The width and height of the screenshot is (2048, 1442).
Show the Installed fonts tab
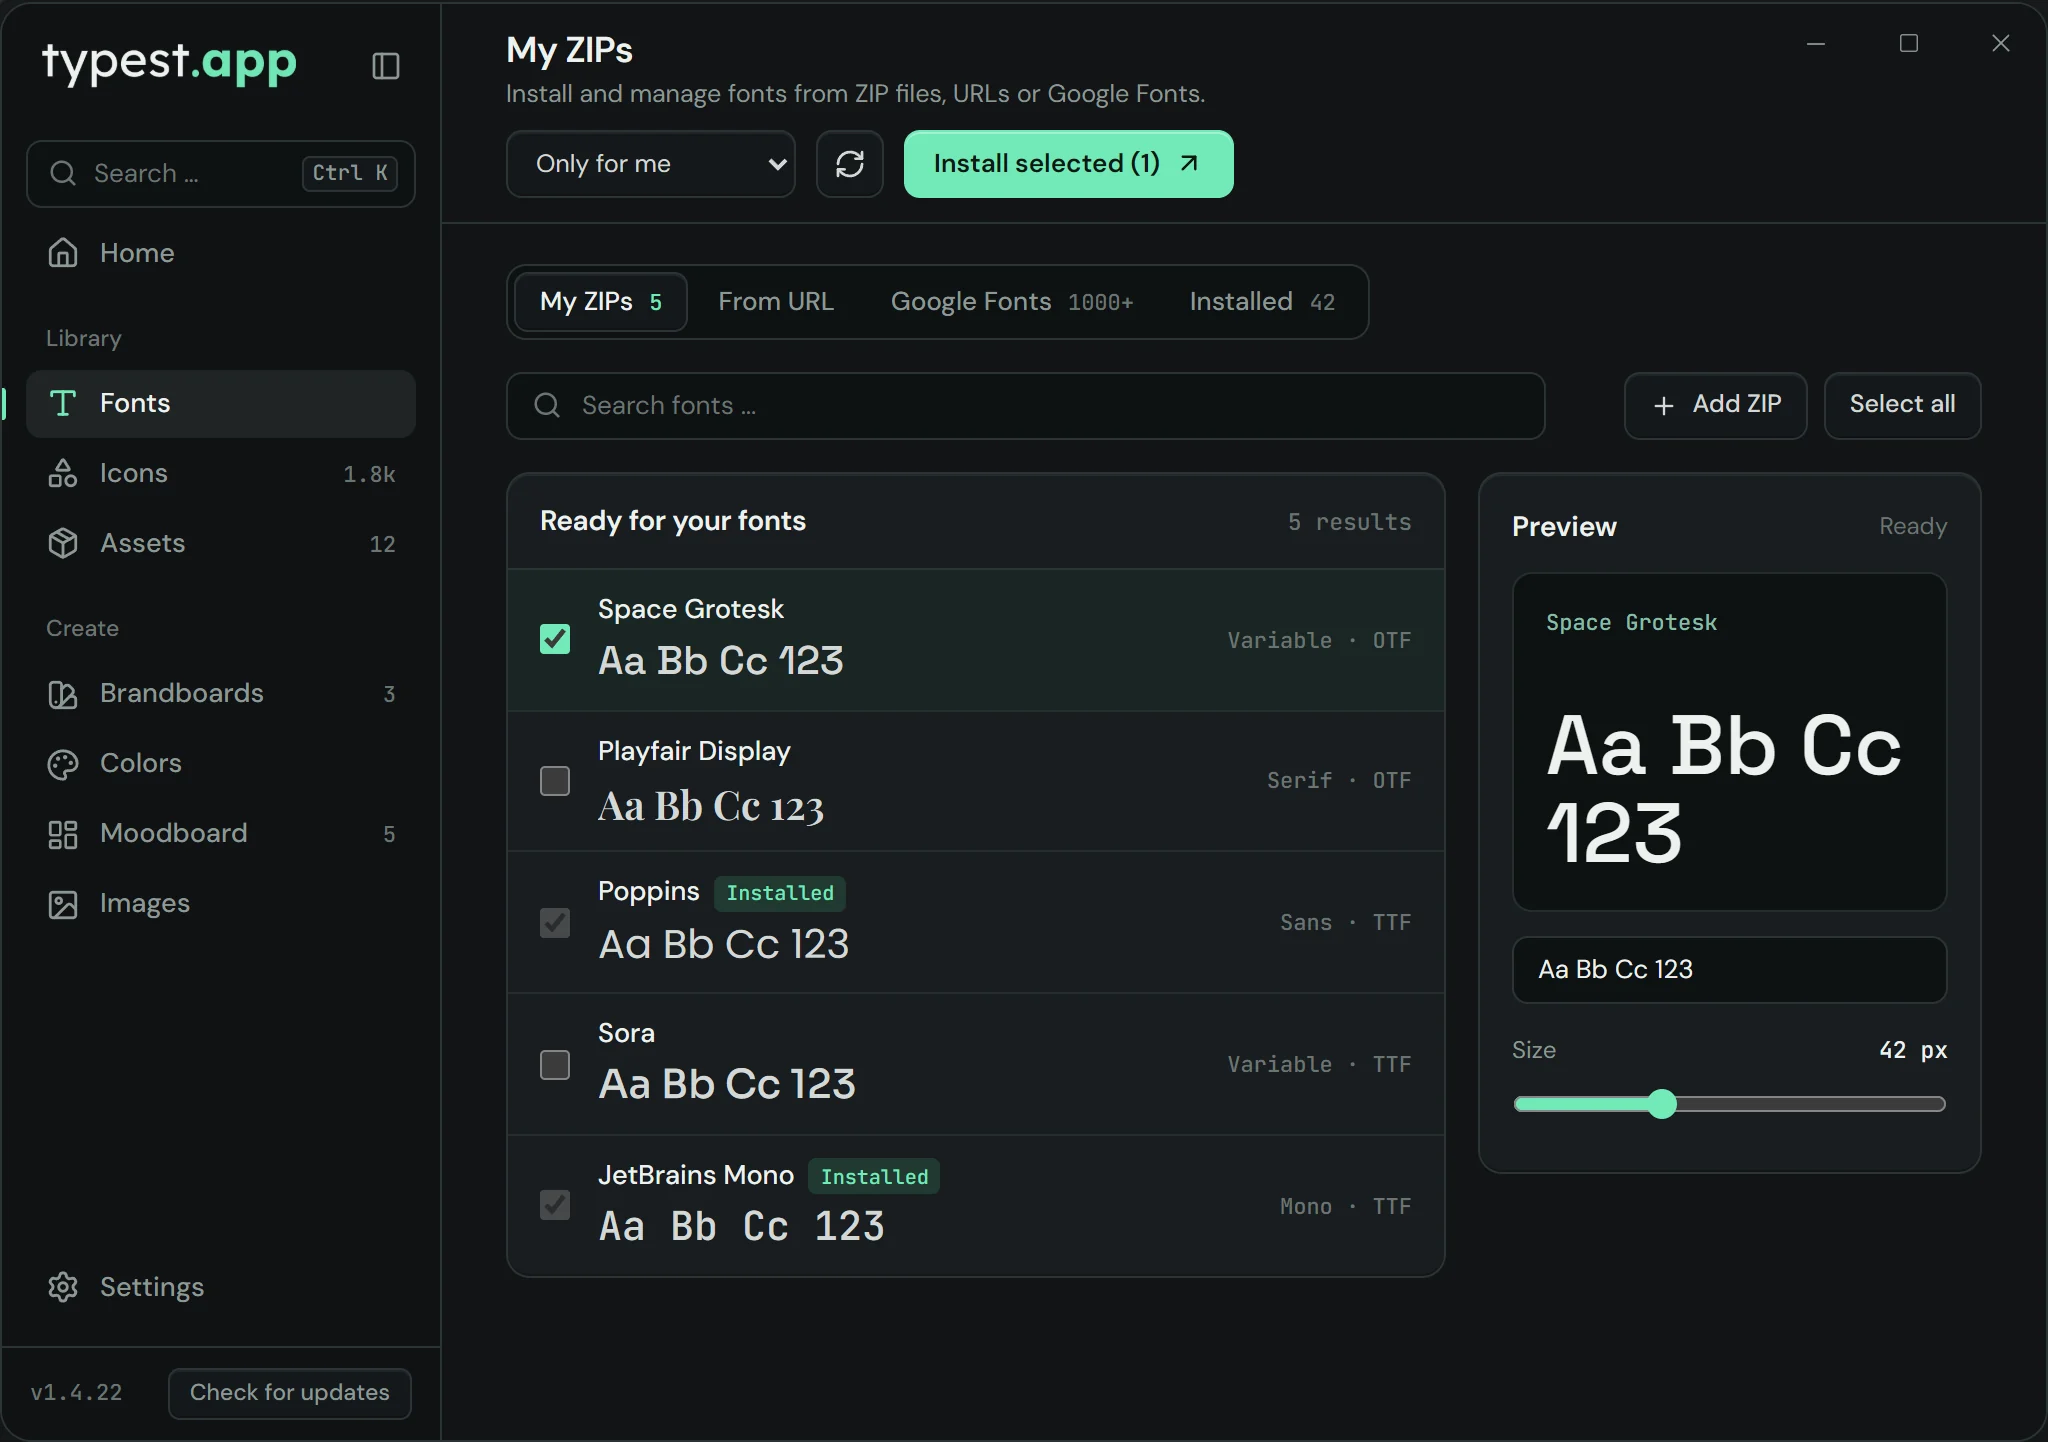point(1262,302)
